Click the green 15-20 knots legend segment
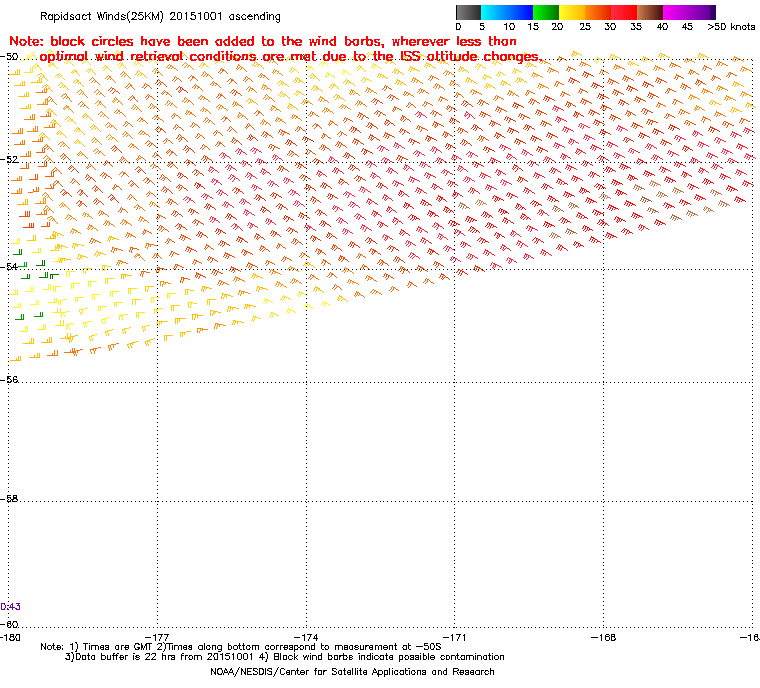The image size is (760, 688). (x=546, y=12)
